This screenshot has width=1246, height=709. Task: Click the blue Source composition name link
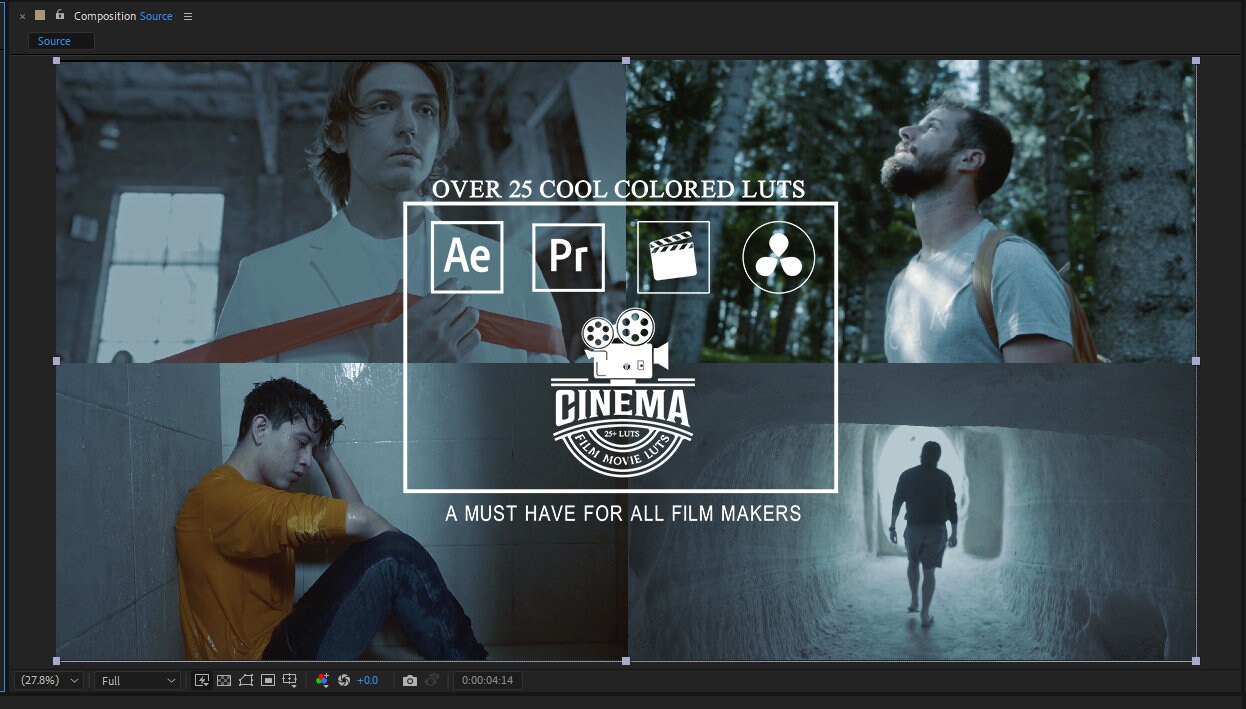(156, 16)
